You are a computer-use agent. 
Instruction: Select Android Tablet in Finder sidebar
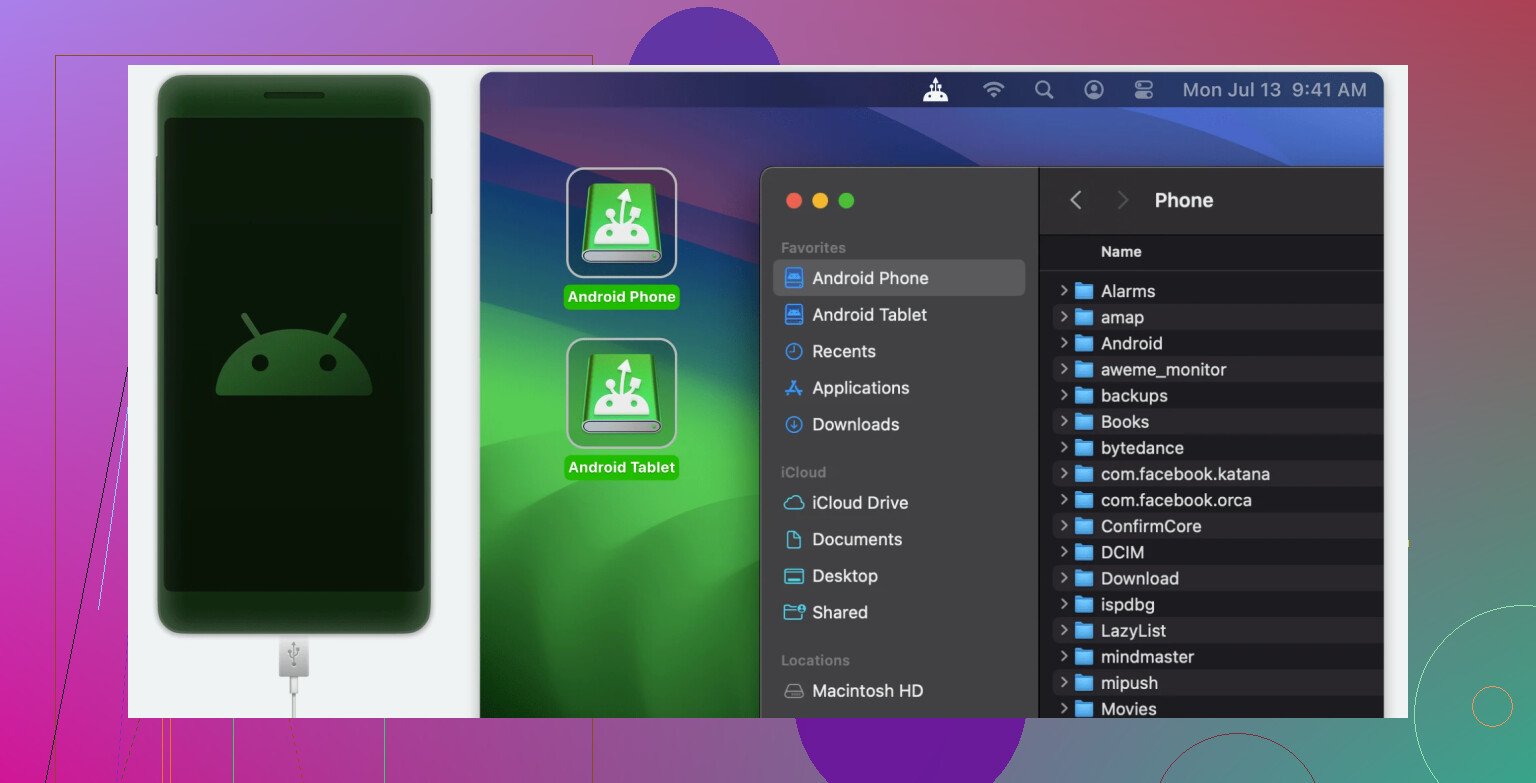pos(899,315)
